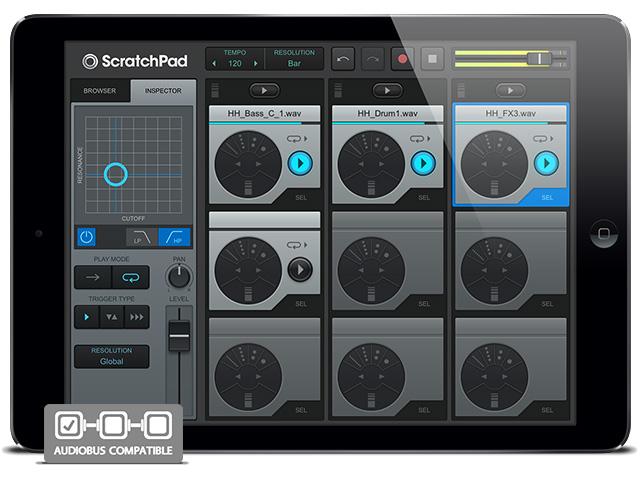The width and height of the screenshot is (640, 480).
Task: Click the cutoff/resonance XY pad circle
Action: coord(116,175)
